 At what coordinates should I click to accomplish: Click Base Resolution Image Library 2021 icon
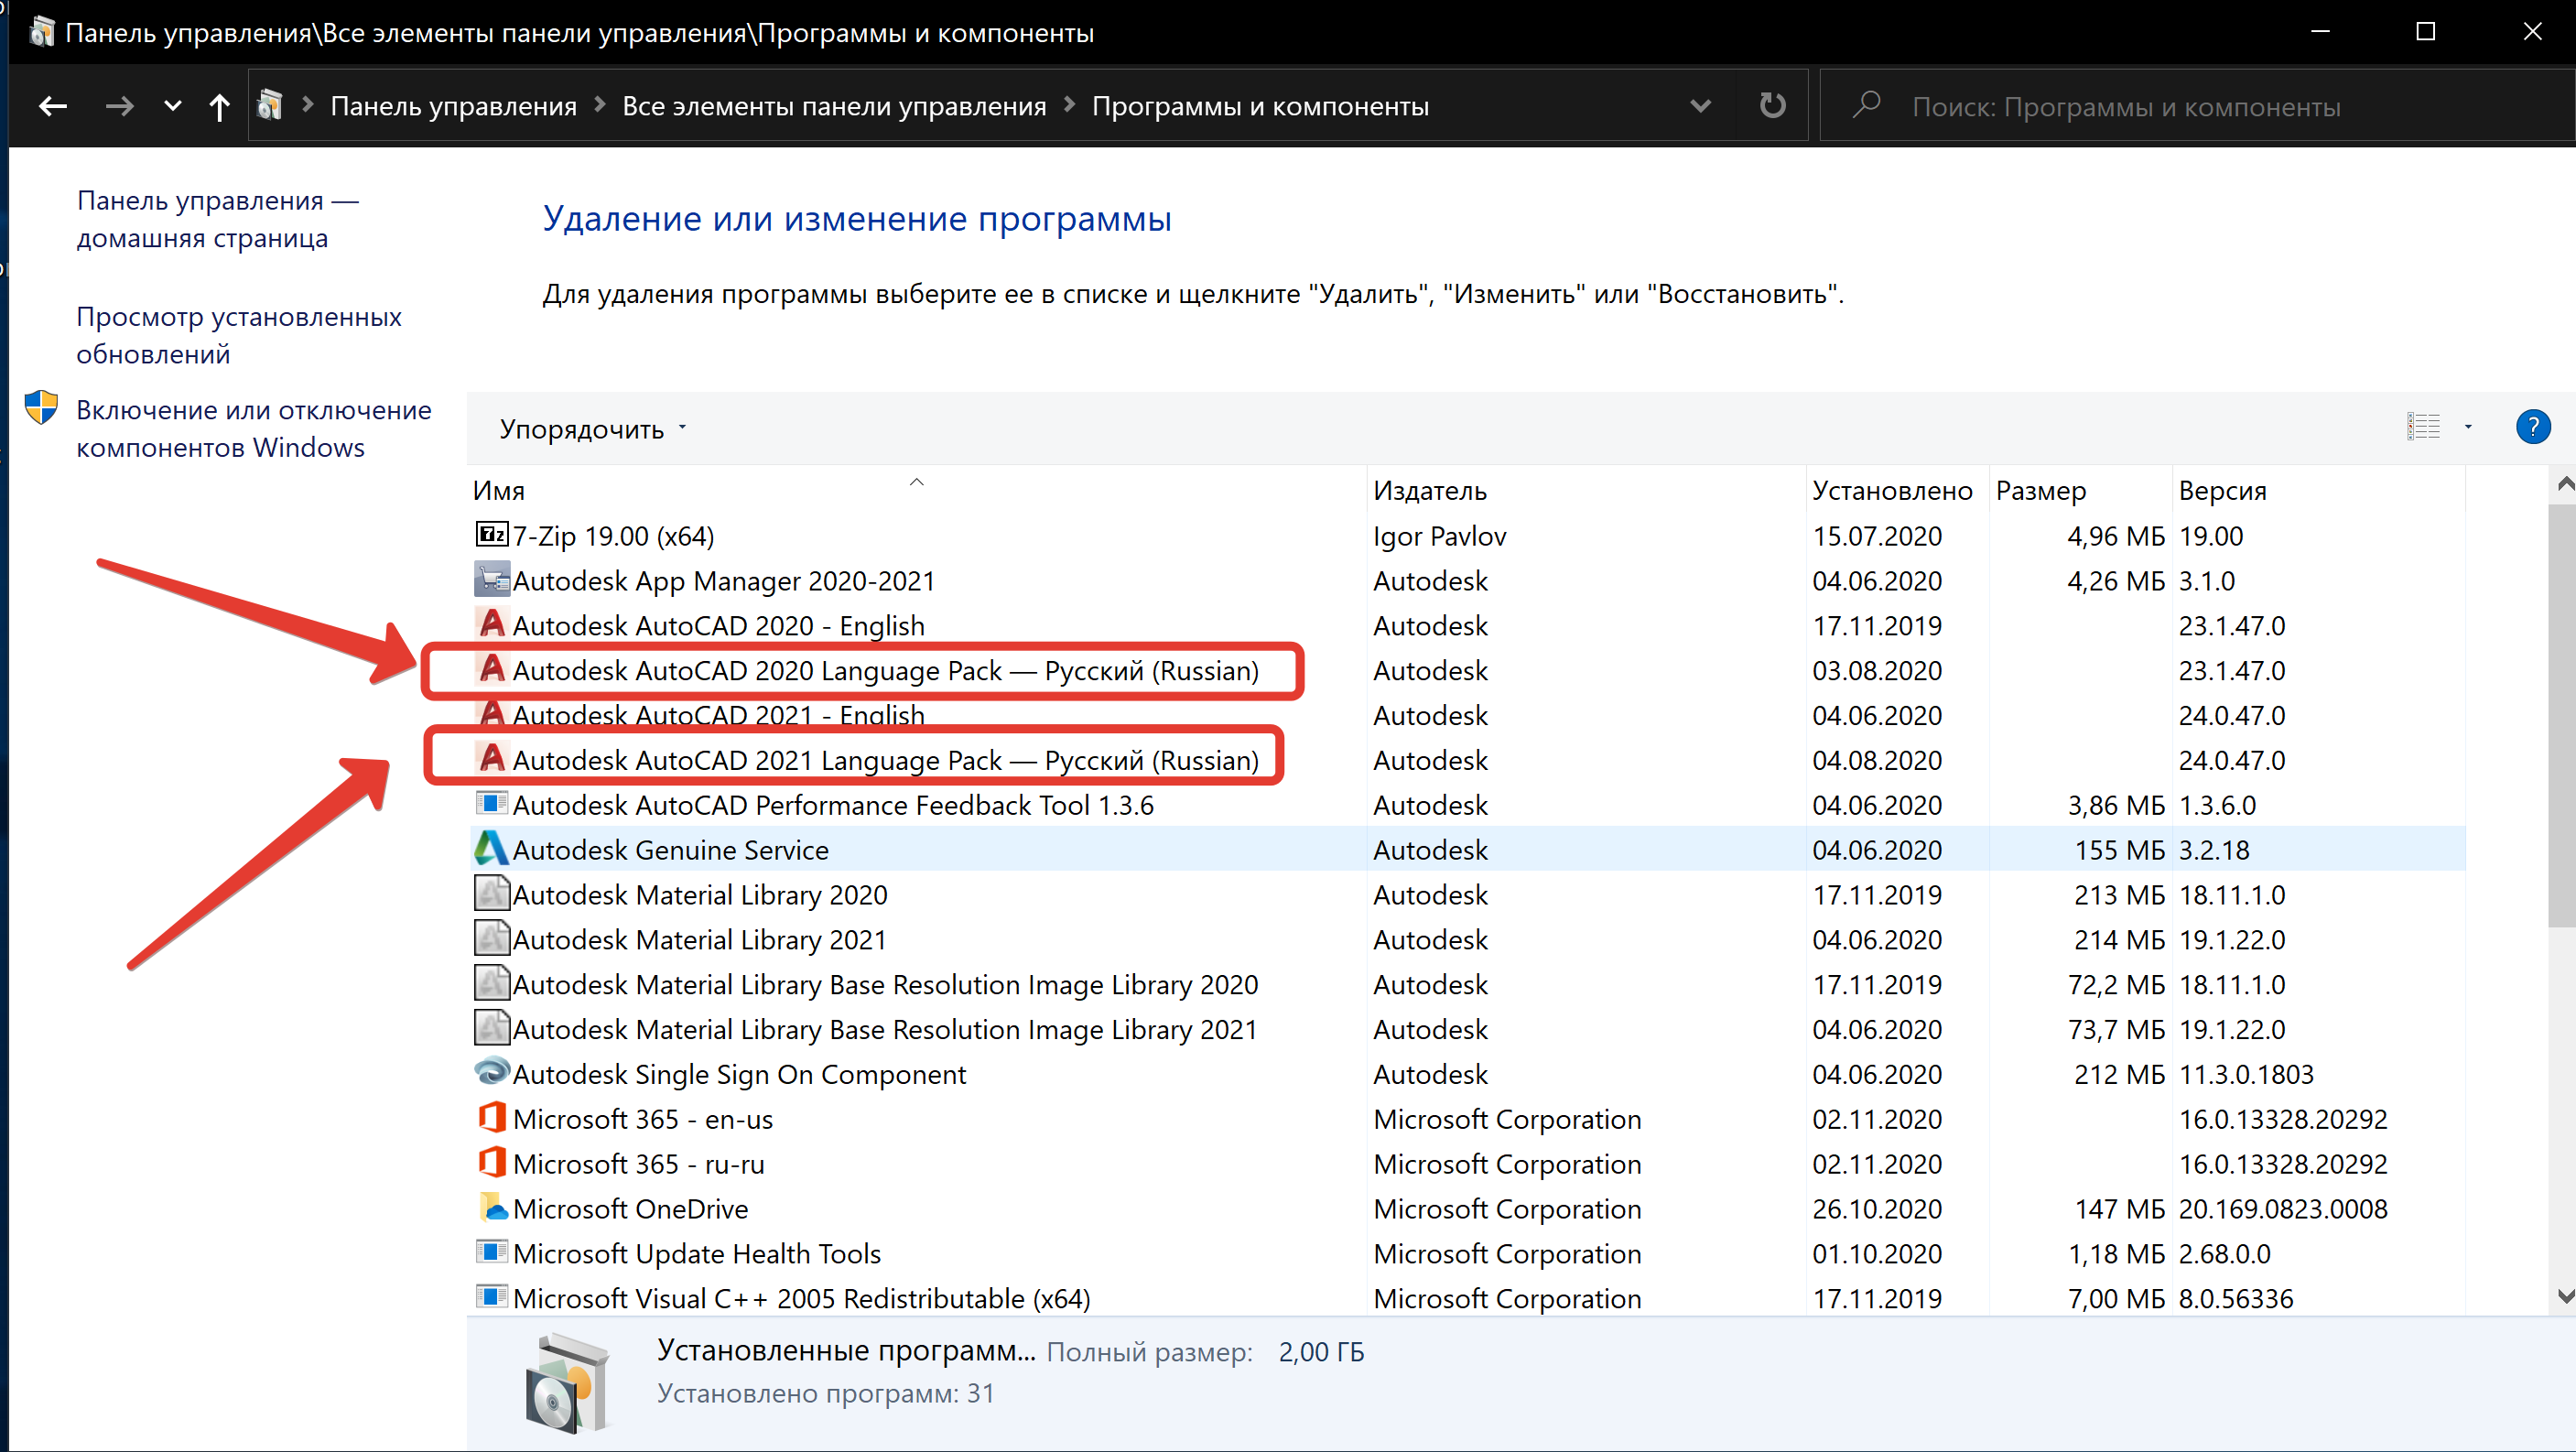[x=491, y=1028]
